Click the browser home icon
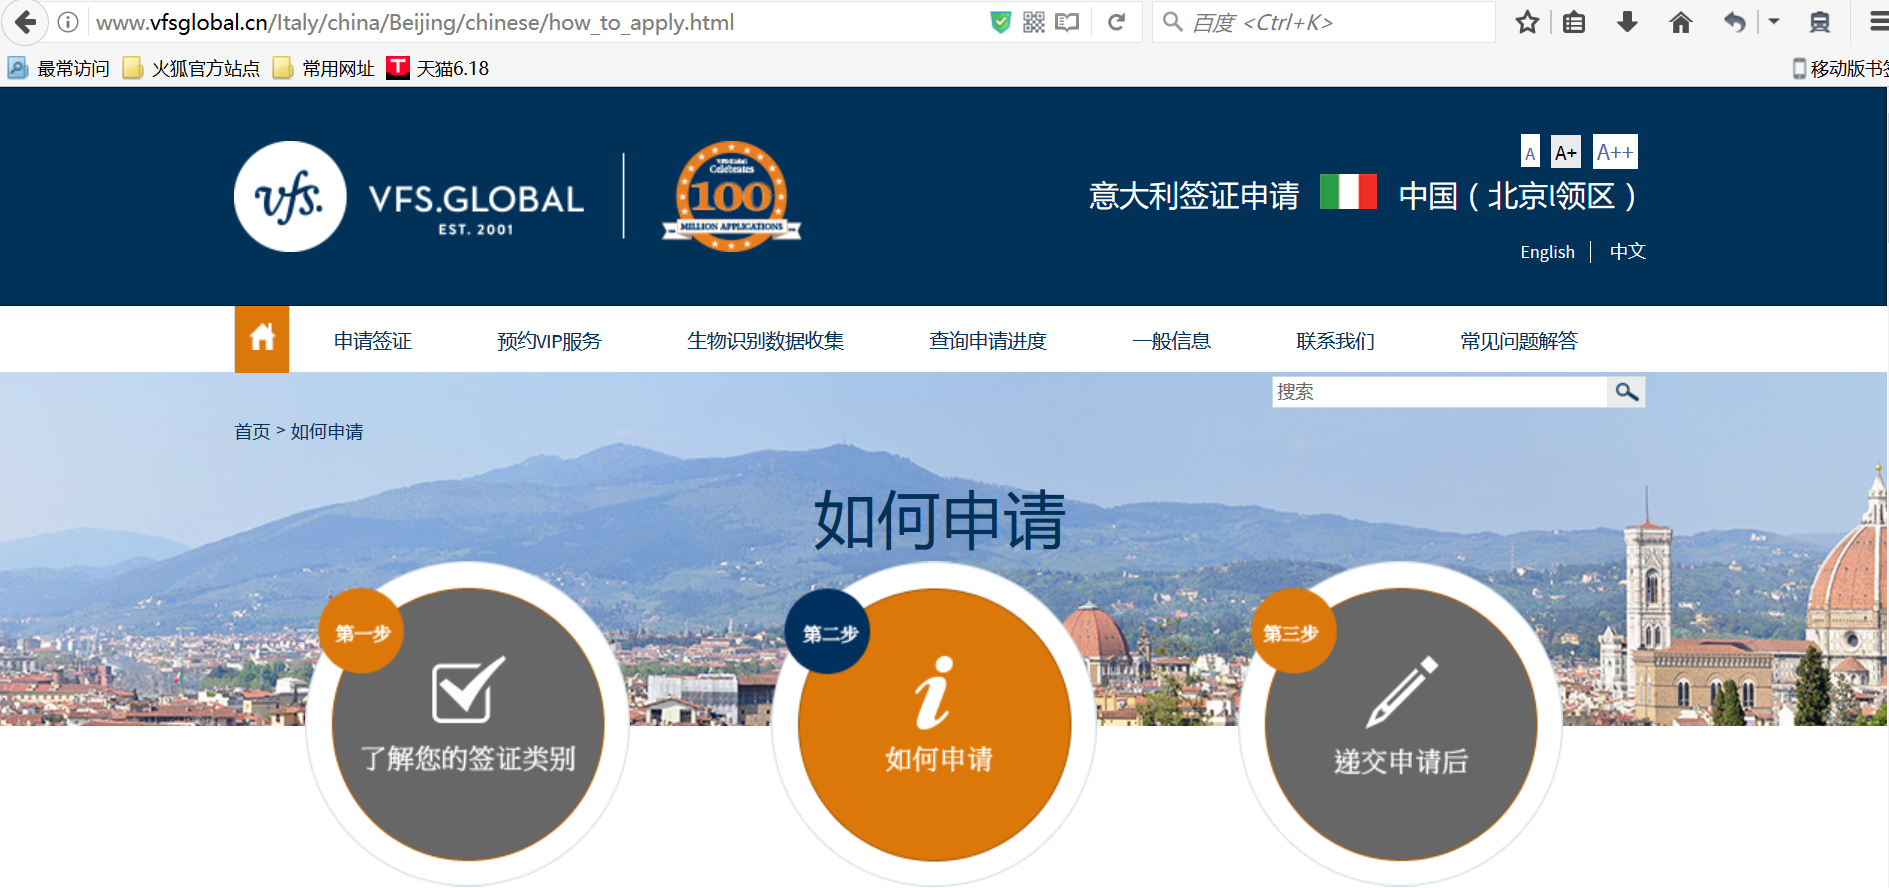Viewport: 1889px width, 888px height. (1680, 22)
